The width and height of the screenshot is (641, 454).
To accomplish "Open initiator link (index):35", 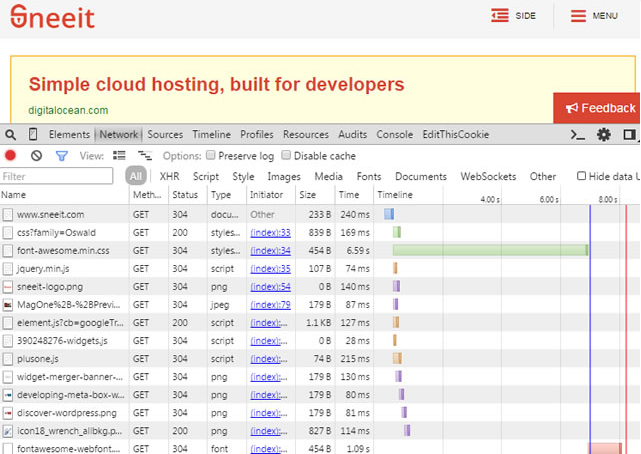I will tap(270, 269).
